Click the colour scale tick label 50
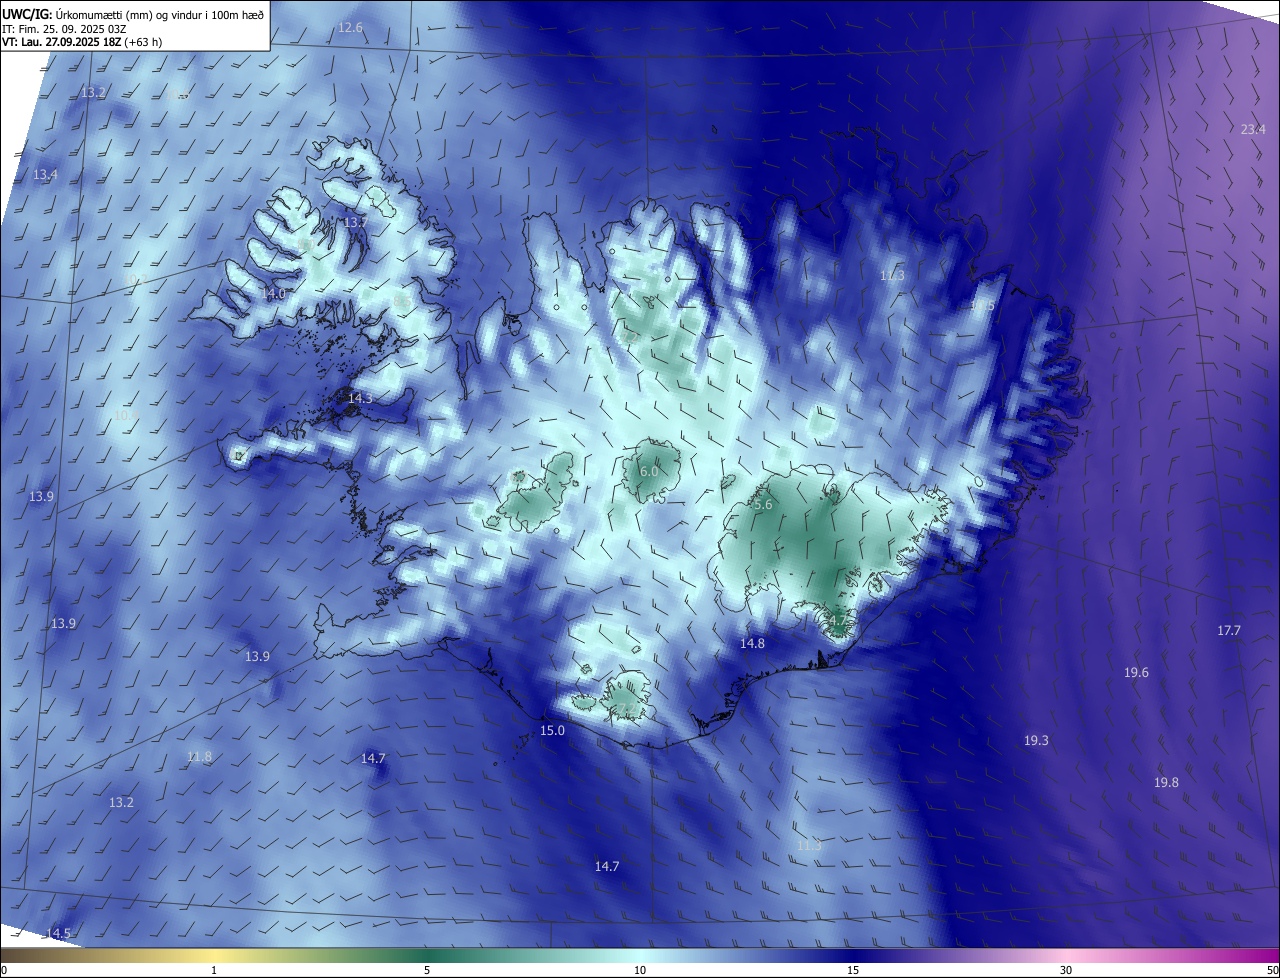Viewport: 1280px width, 978px height. (x=1272, y=971)
